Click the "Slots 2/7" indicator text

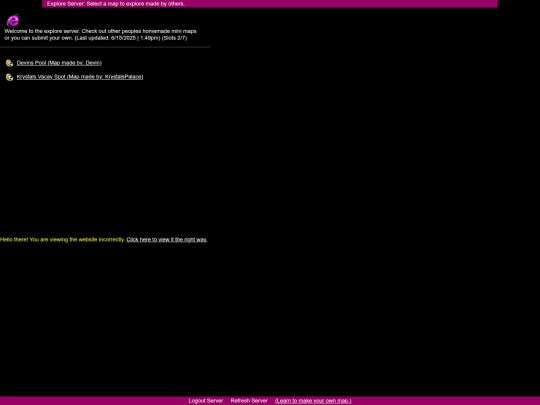[x=174, y=38]
